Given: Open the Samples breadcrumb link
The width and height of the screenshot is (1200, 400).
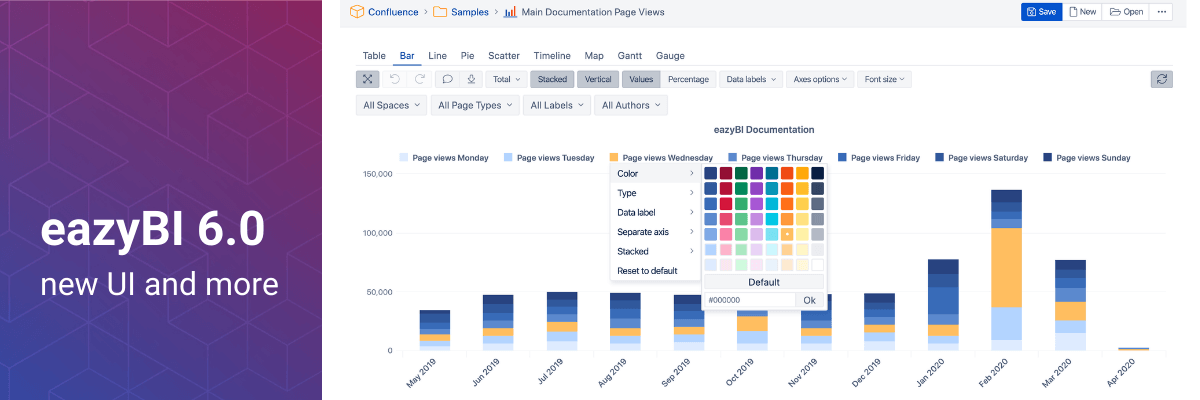Looking at the screenshot, I should coord(470,12).
